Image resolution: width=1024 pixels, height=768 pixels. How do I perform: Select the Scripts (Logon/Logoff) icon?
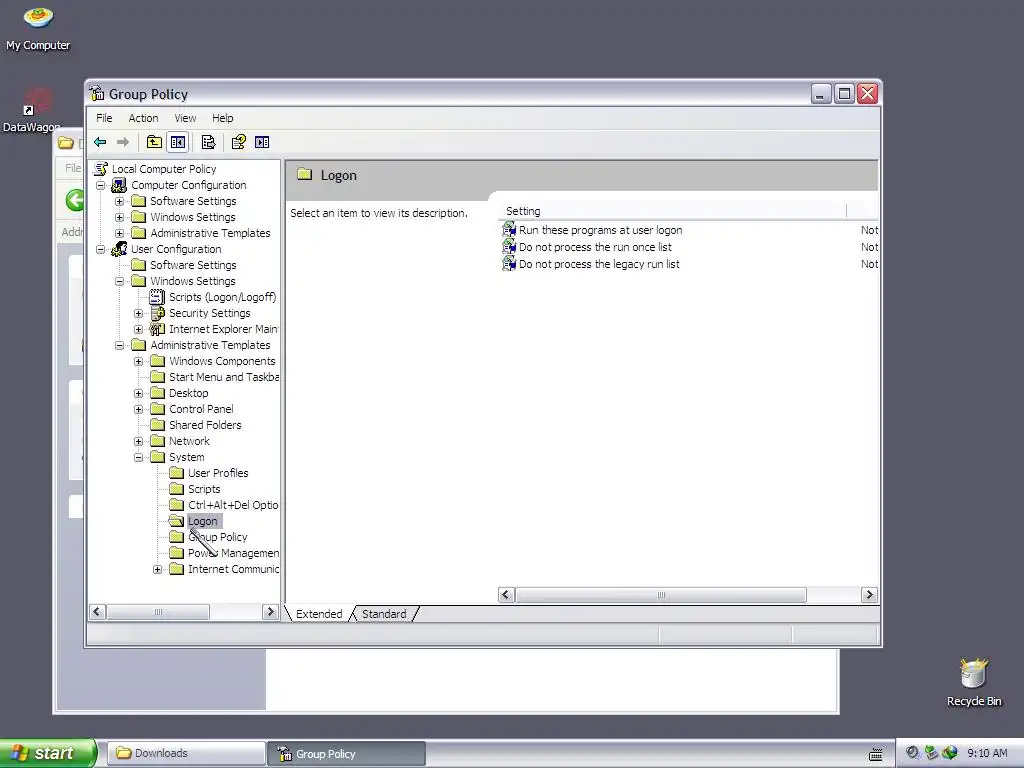click(157, 297)
